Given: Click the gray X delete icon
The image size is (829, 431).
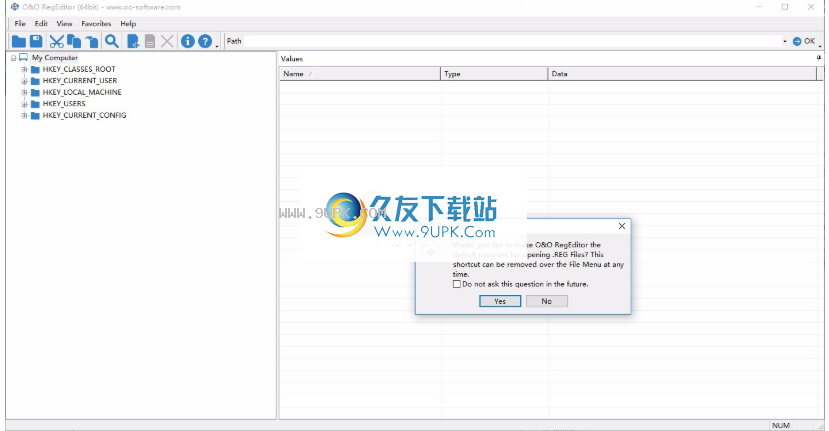Looking at the screenshot, I should [x=167, y=41].
